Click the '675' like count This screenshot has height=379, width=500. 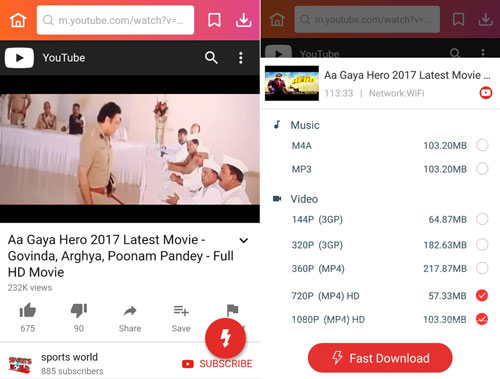coord(28,328)
